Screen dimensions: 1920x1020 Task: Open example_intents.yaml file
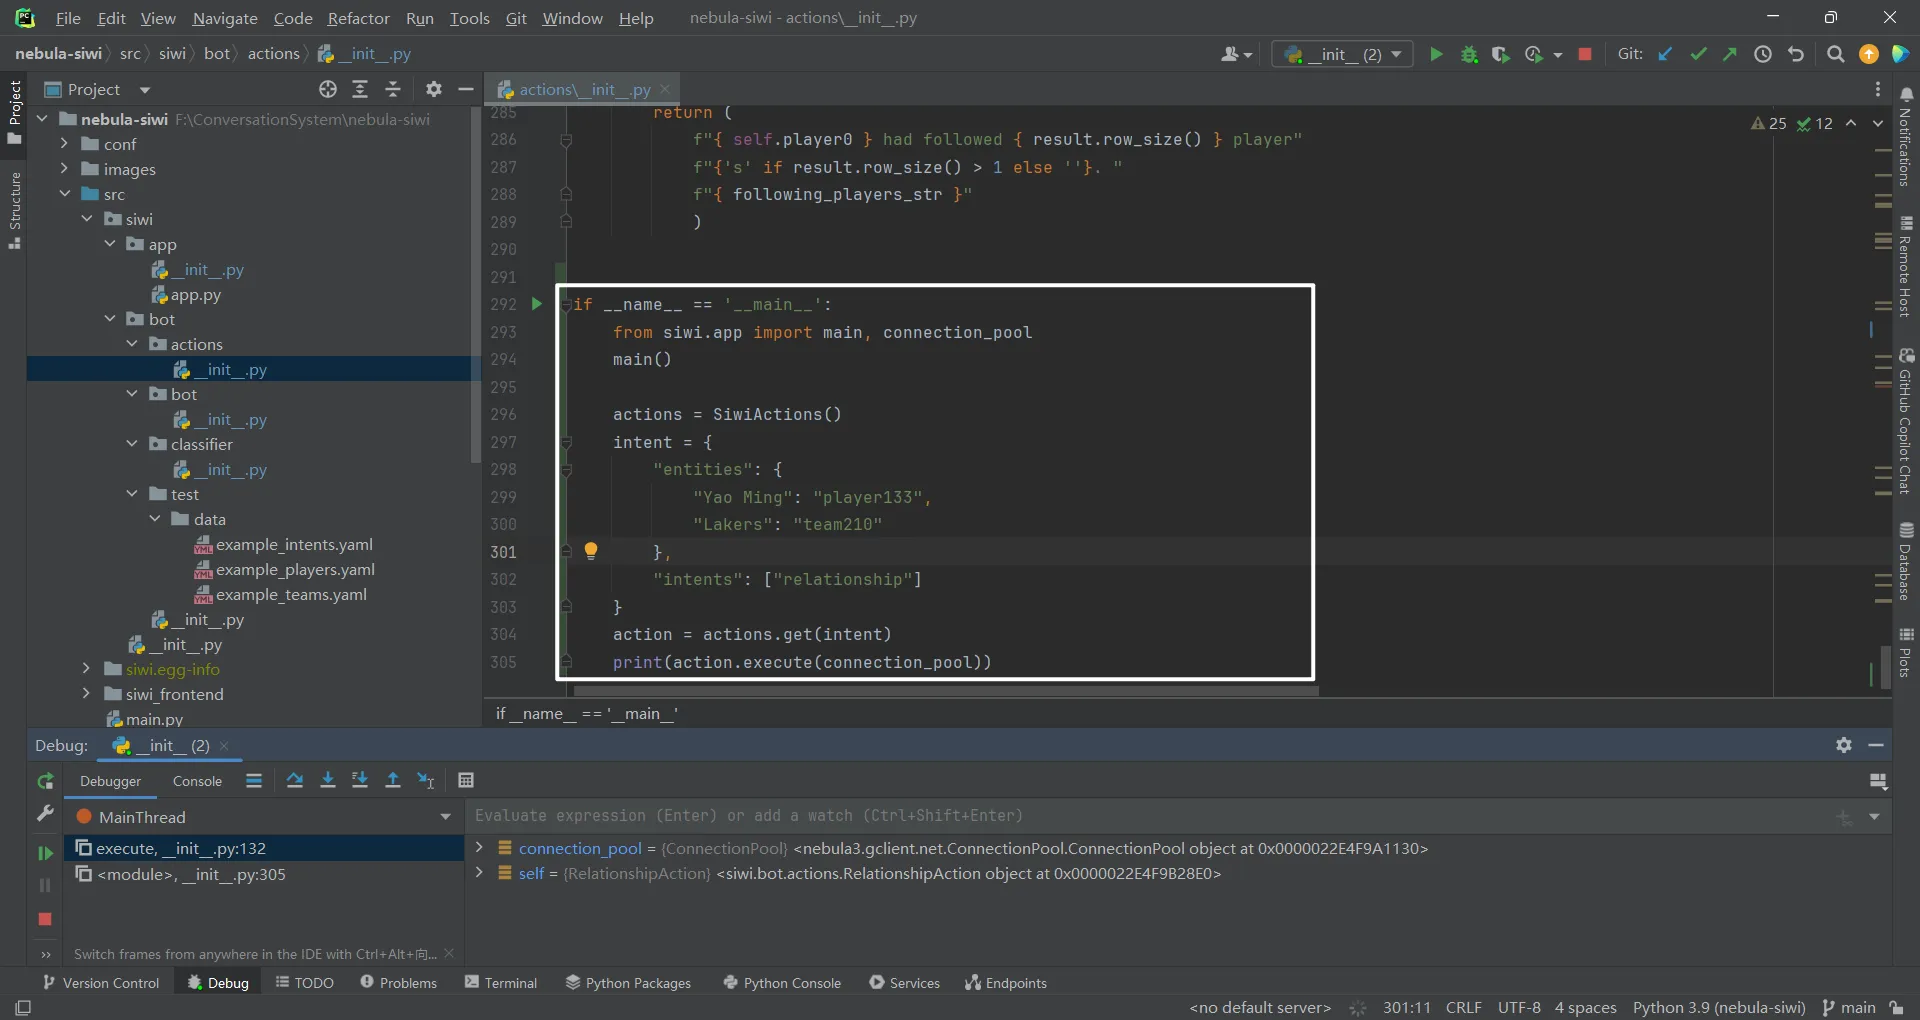[294, 544]
